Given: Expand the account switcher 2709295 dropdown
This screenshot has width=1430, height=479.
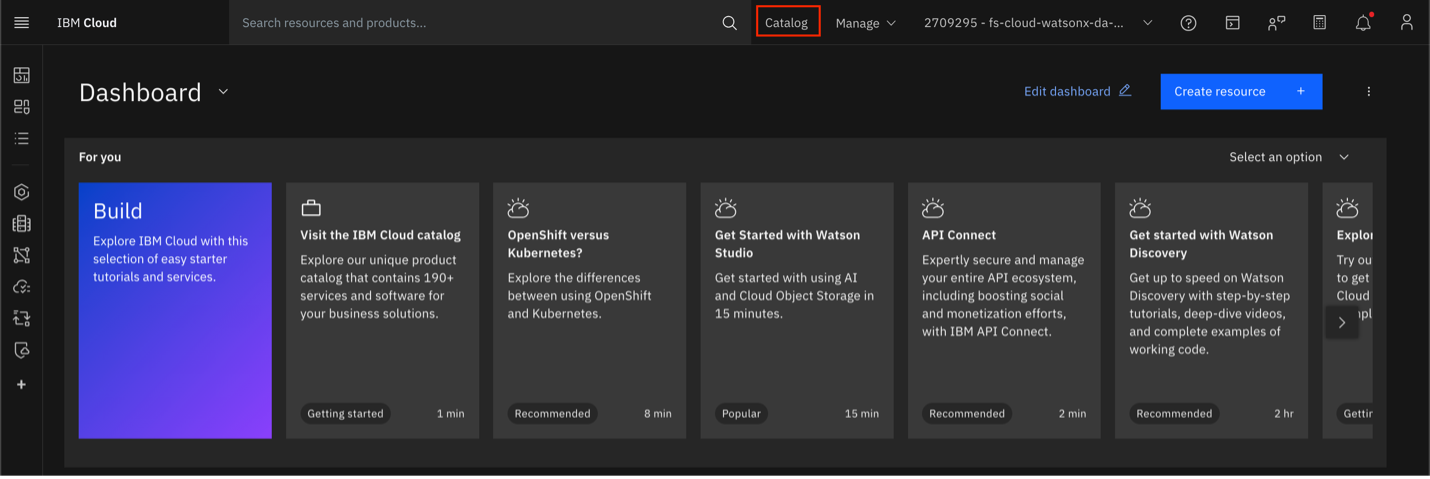Looking at the screenshot, I should click(1037, 23).
